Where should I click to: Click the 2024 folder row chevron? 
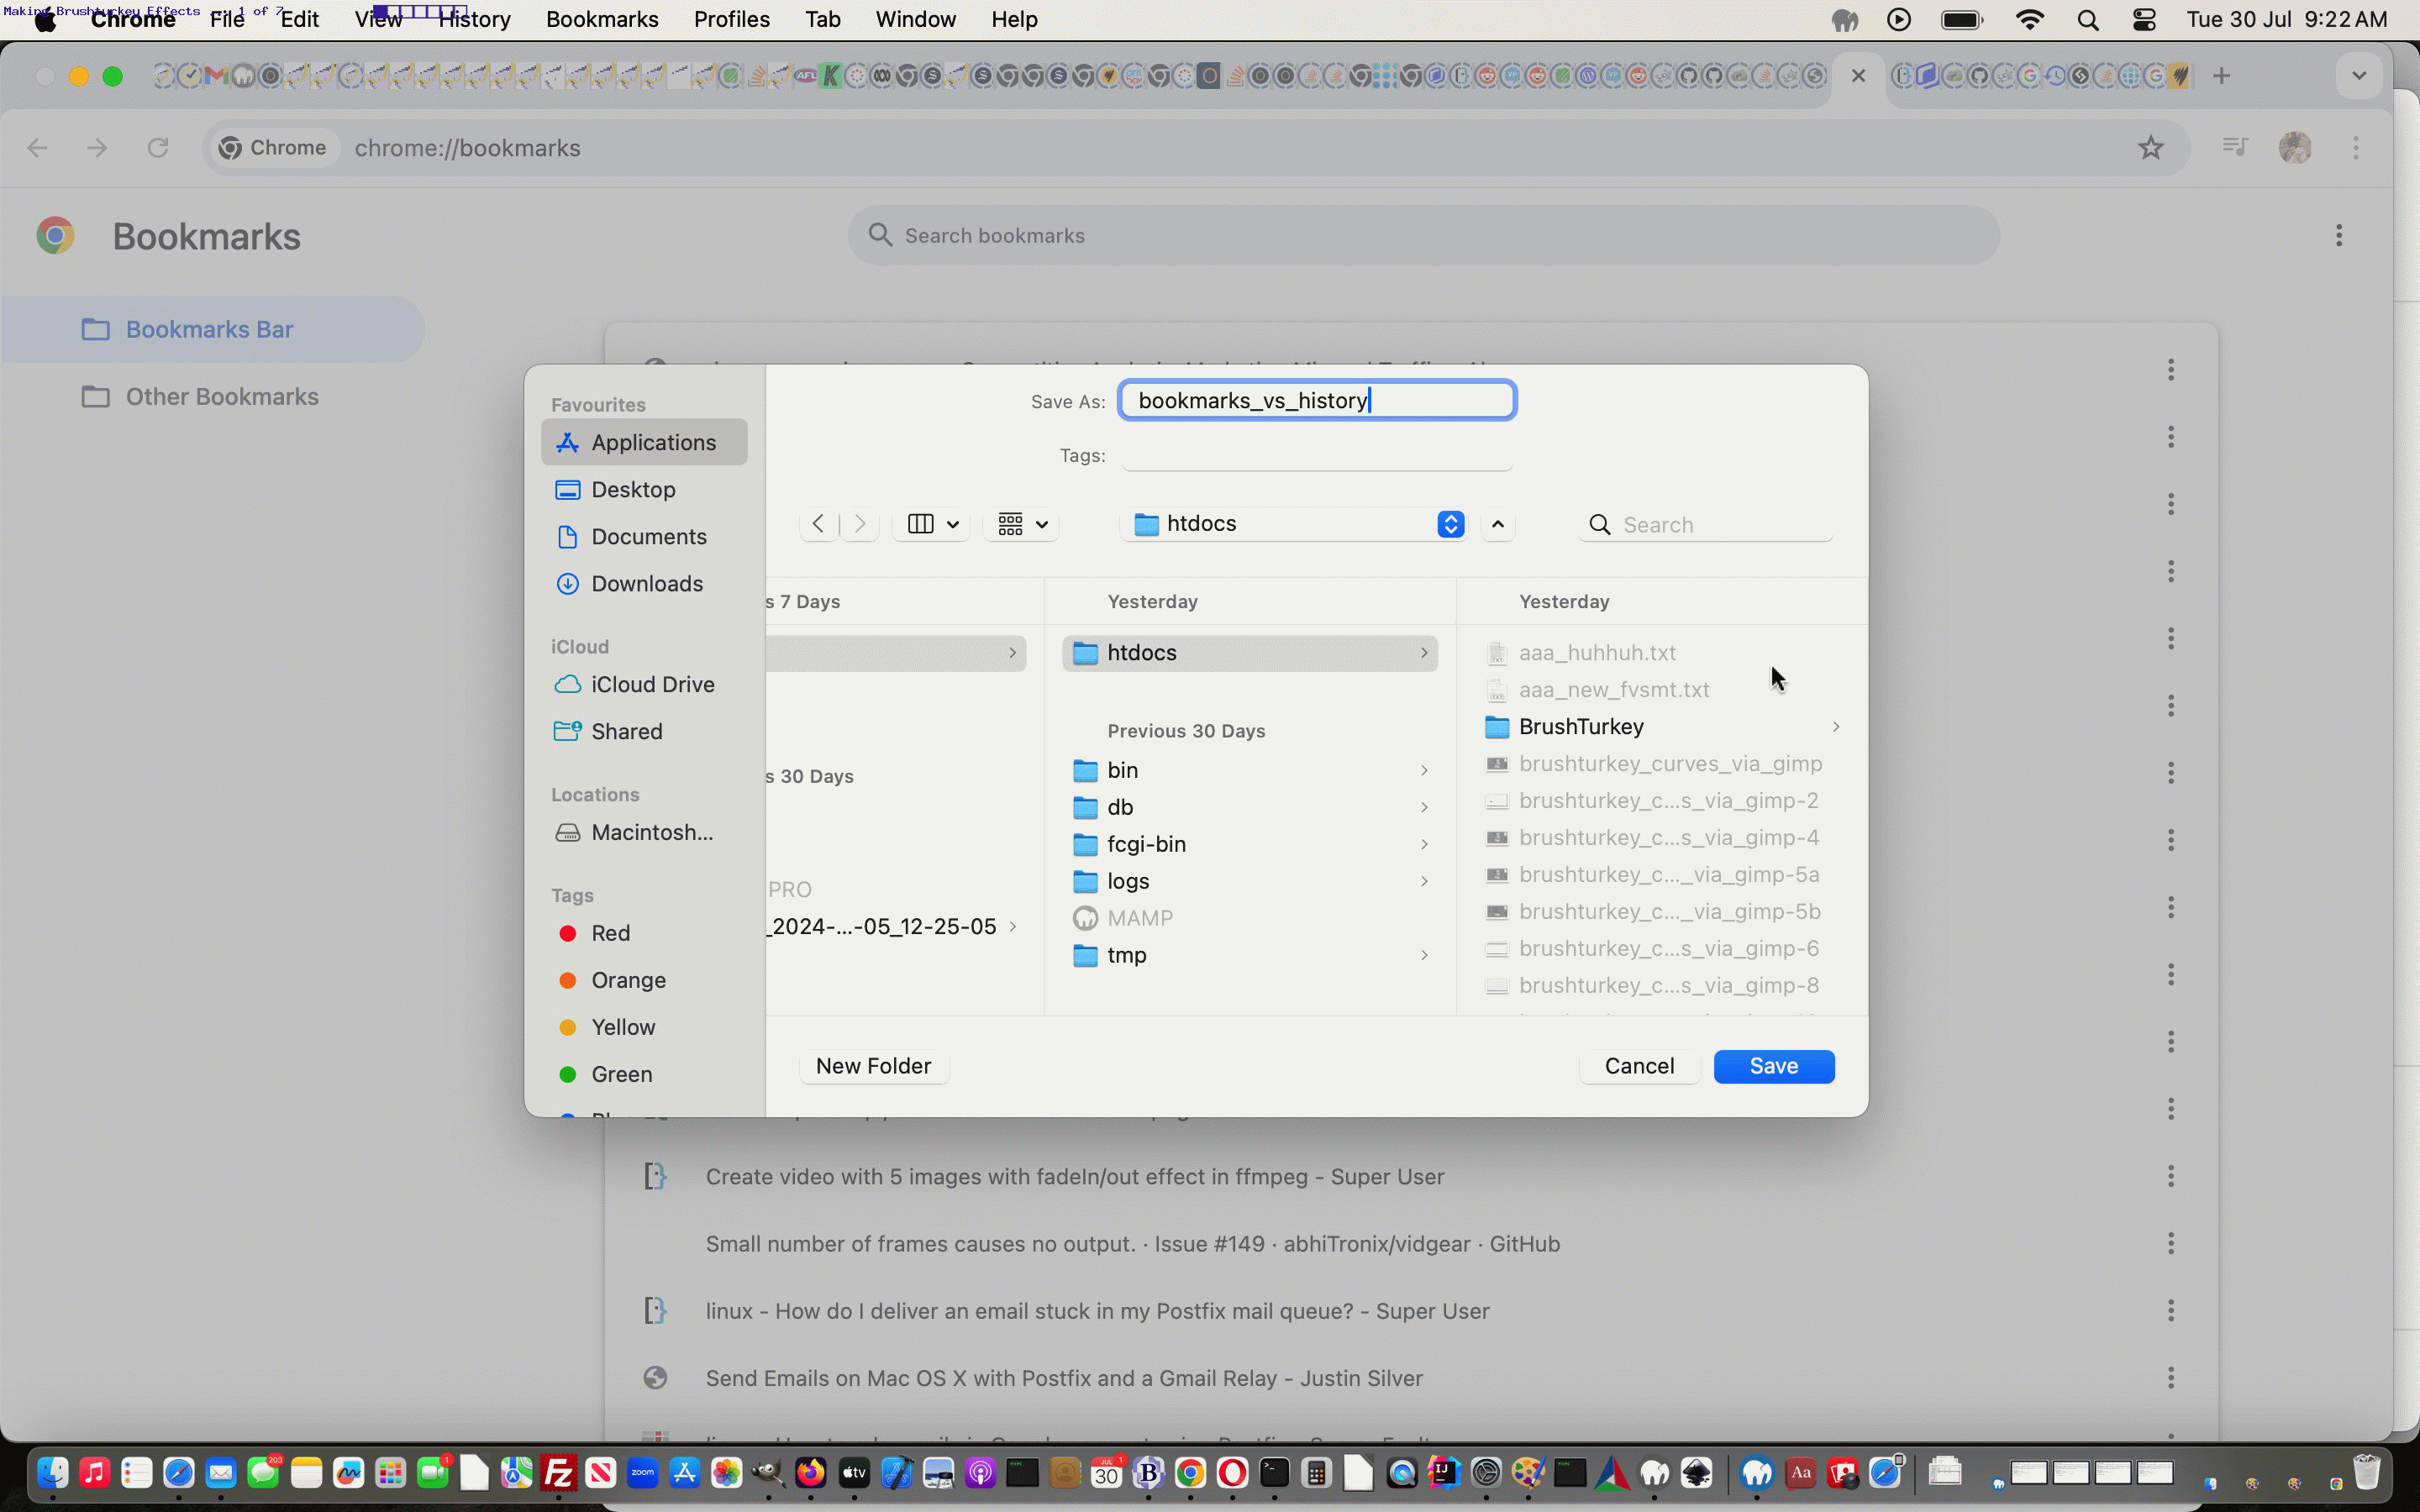click(1012, 927)
